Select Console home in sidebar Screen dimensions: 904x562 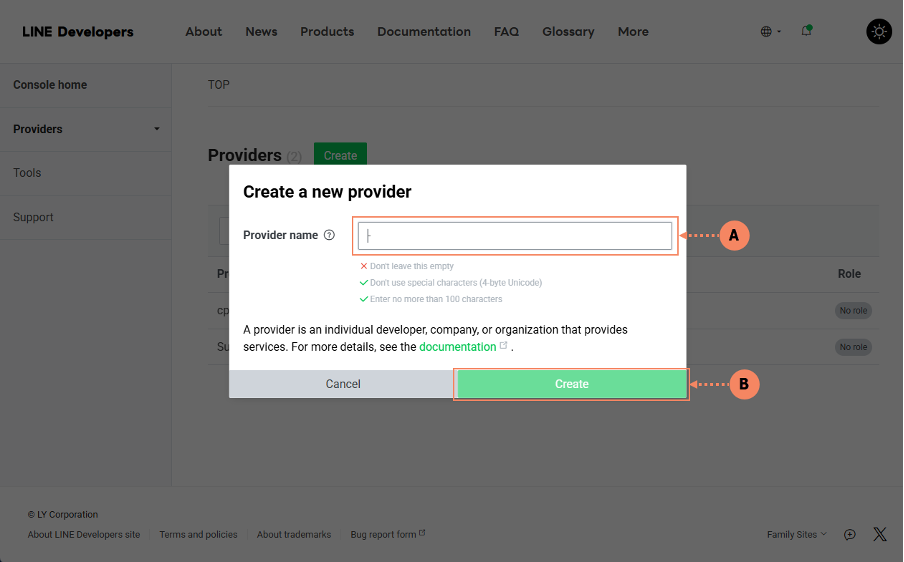click(x=50, y=85)
